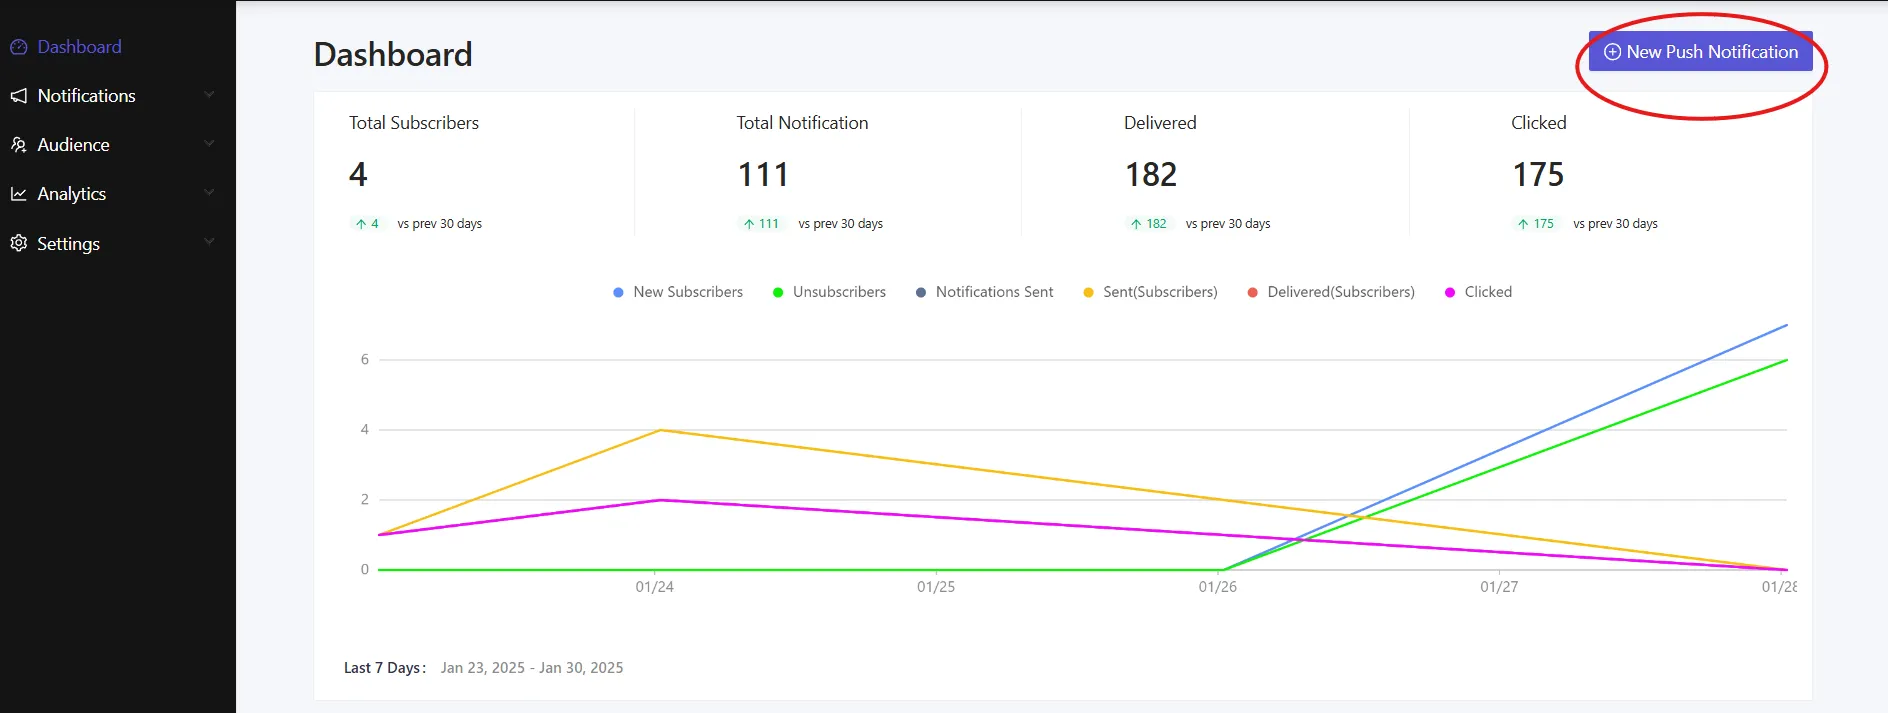Click the Dashboard gauge icon in sidebar

[x=18, y=47]
